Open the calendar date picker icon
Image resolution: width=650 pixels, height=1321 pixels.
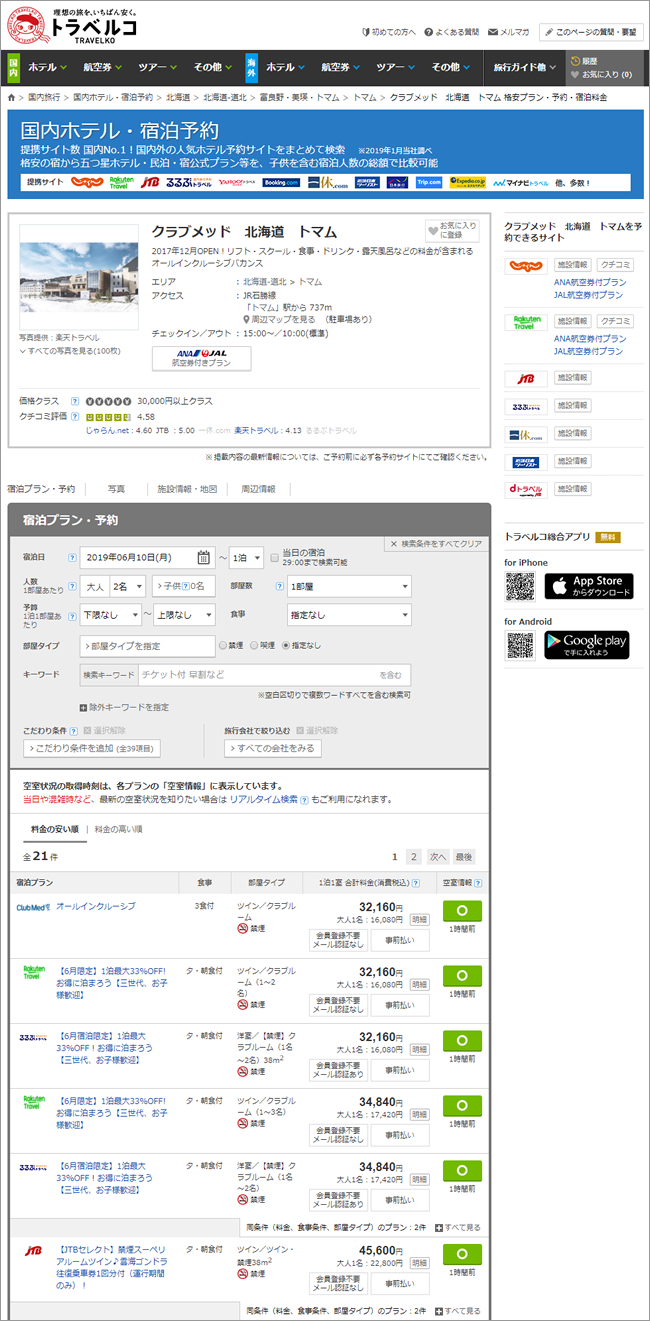[x=204, y=557]
